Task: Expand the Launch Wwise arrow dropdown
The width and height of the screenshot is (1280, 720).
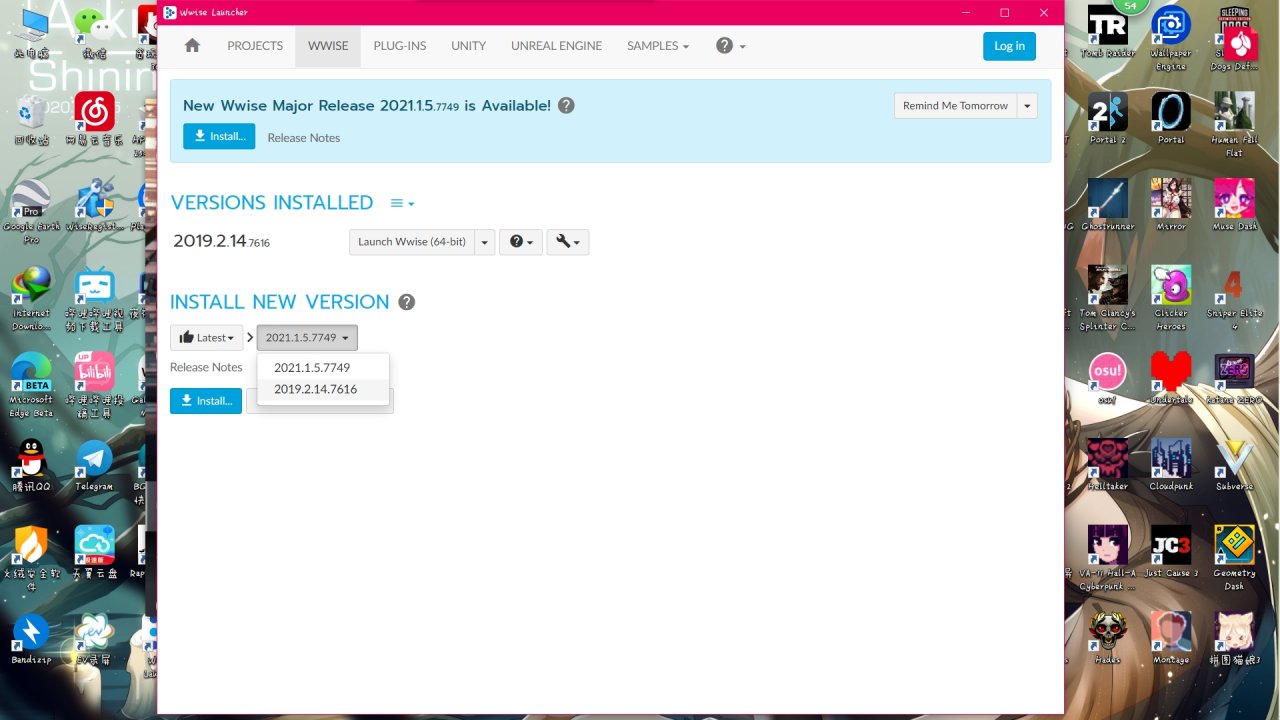Action: tap(485, 242)
